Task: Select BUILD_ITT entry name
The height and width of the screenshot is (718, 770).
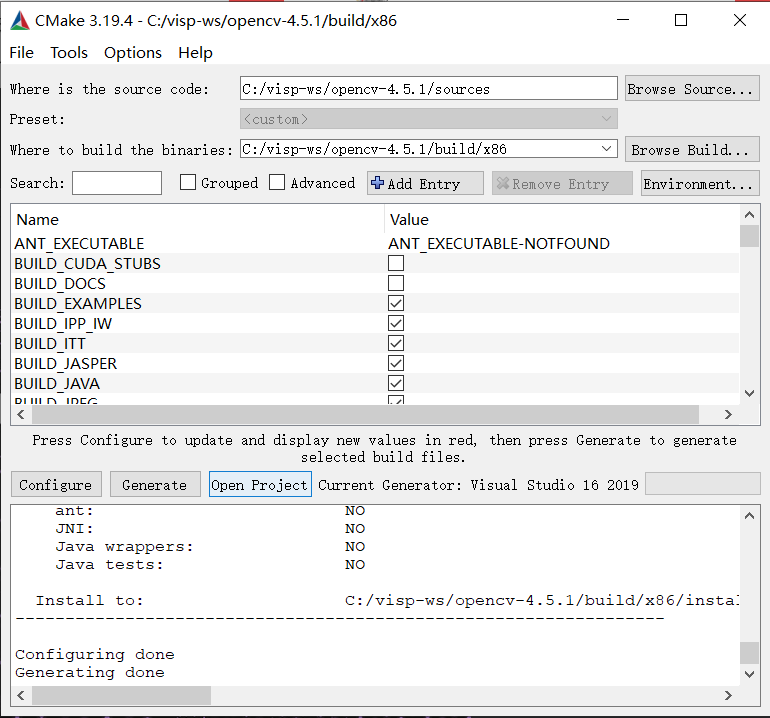Action: tap(50, 343)
